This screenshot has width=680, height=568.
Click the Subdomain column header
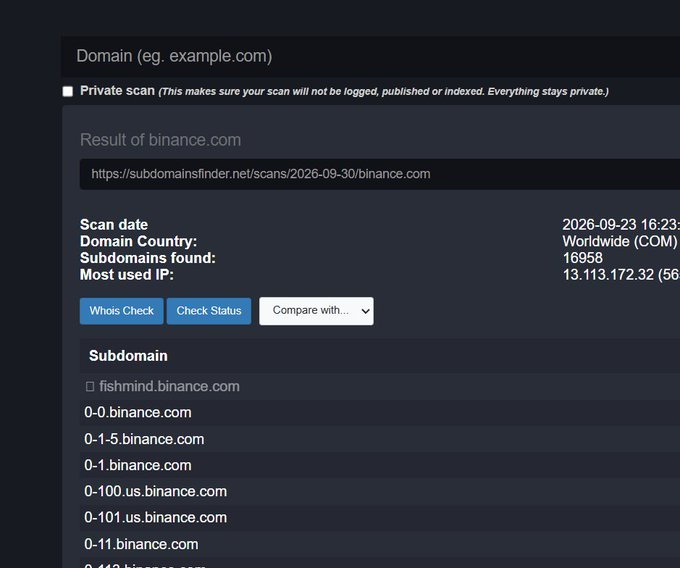(128, 356)
